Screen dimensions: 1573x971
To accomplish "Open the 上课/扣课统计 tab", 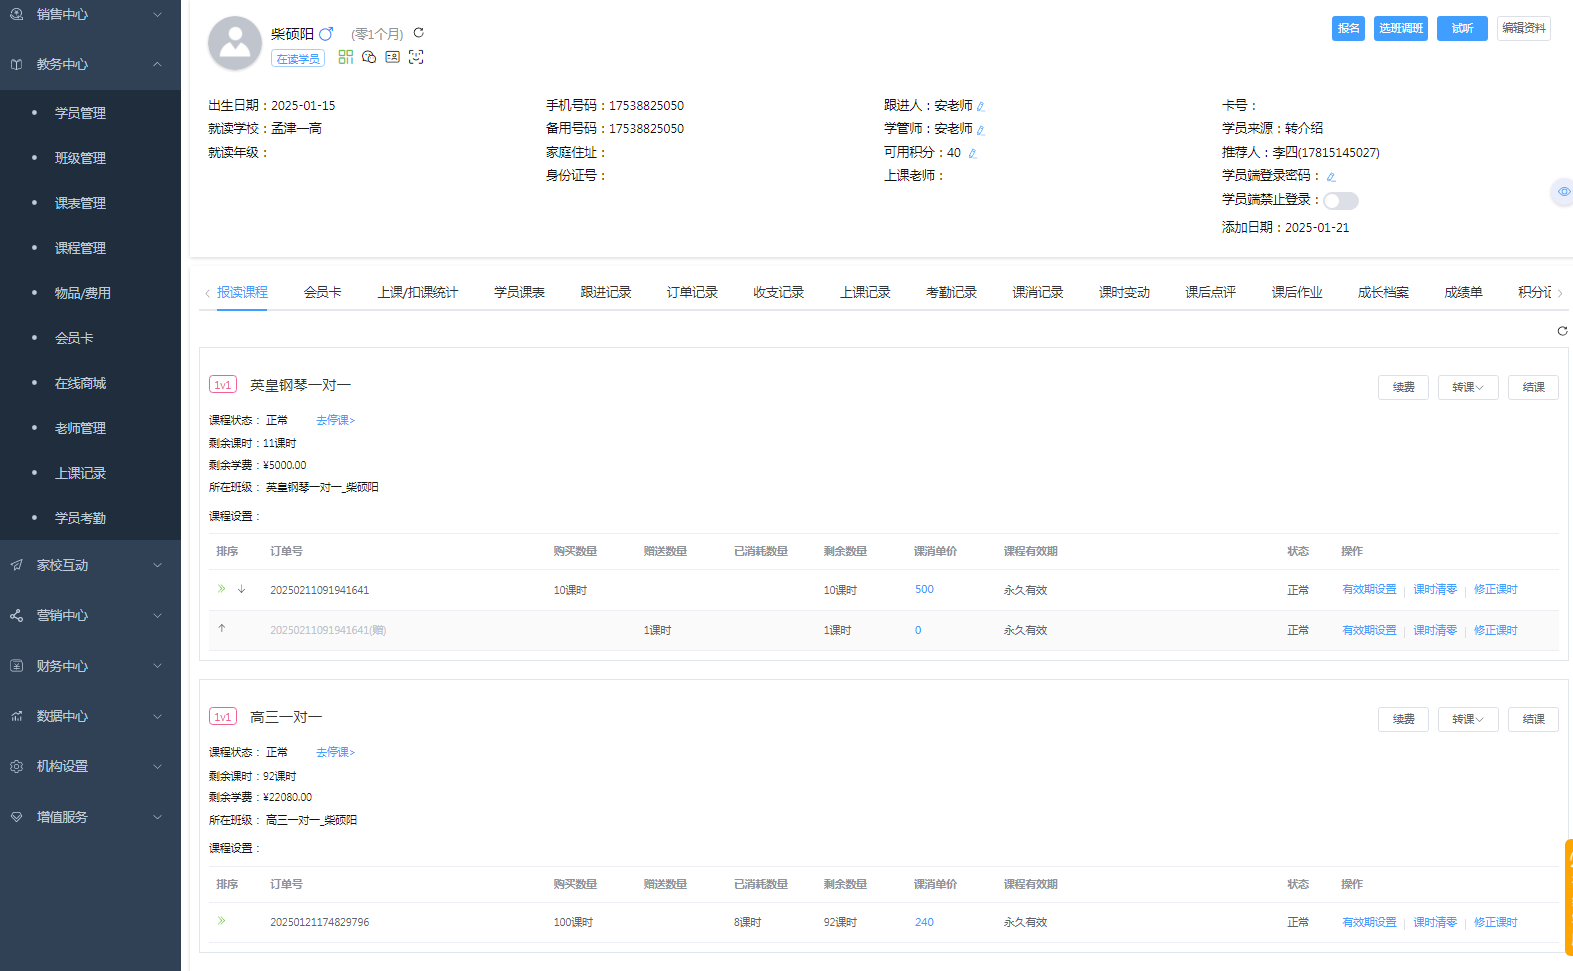I will [418, 292].
